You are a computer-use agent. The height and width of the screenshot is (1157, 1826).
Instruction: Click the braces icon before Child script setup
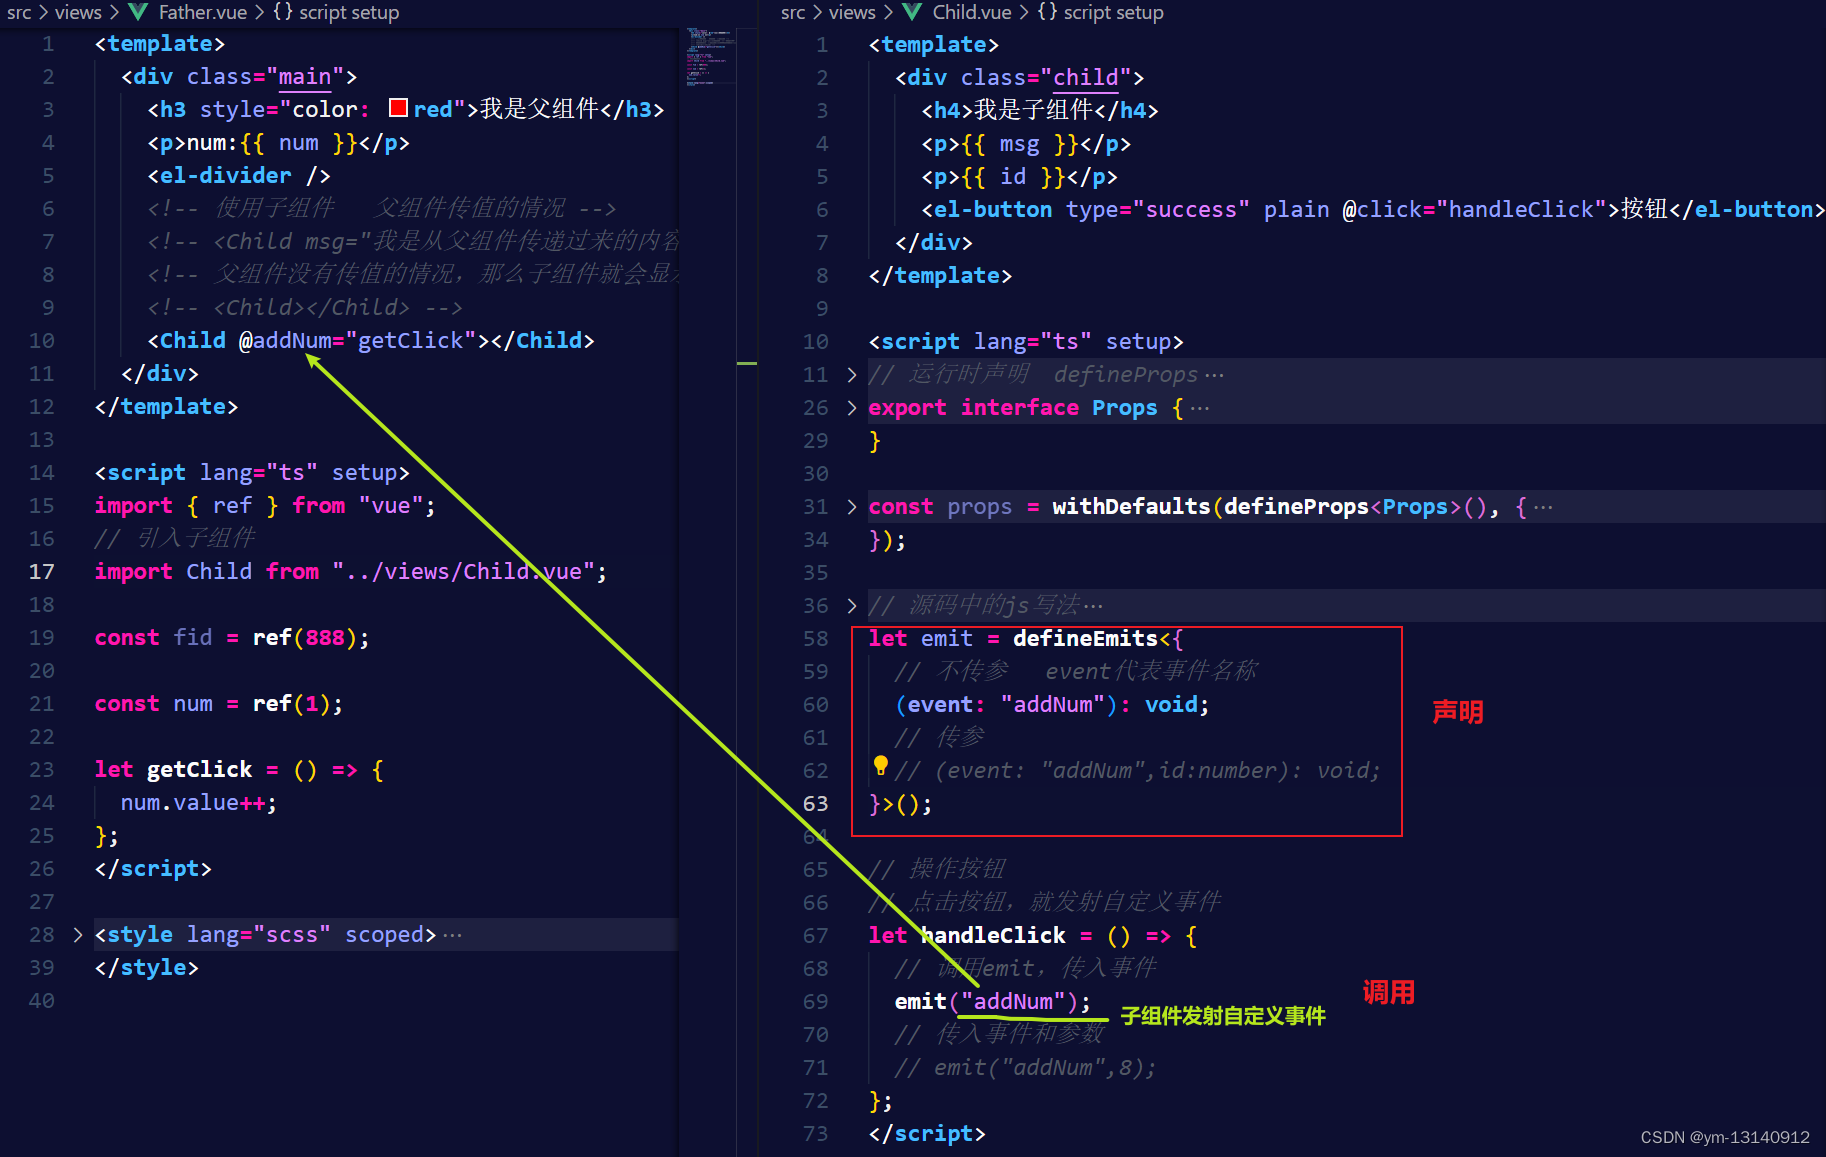click(1047, 12)
